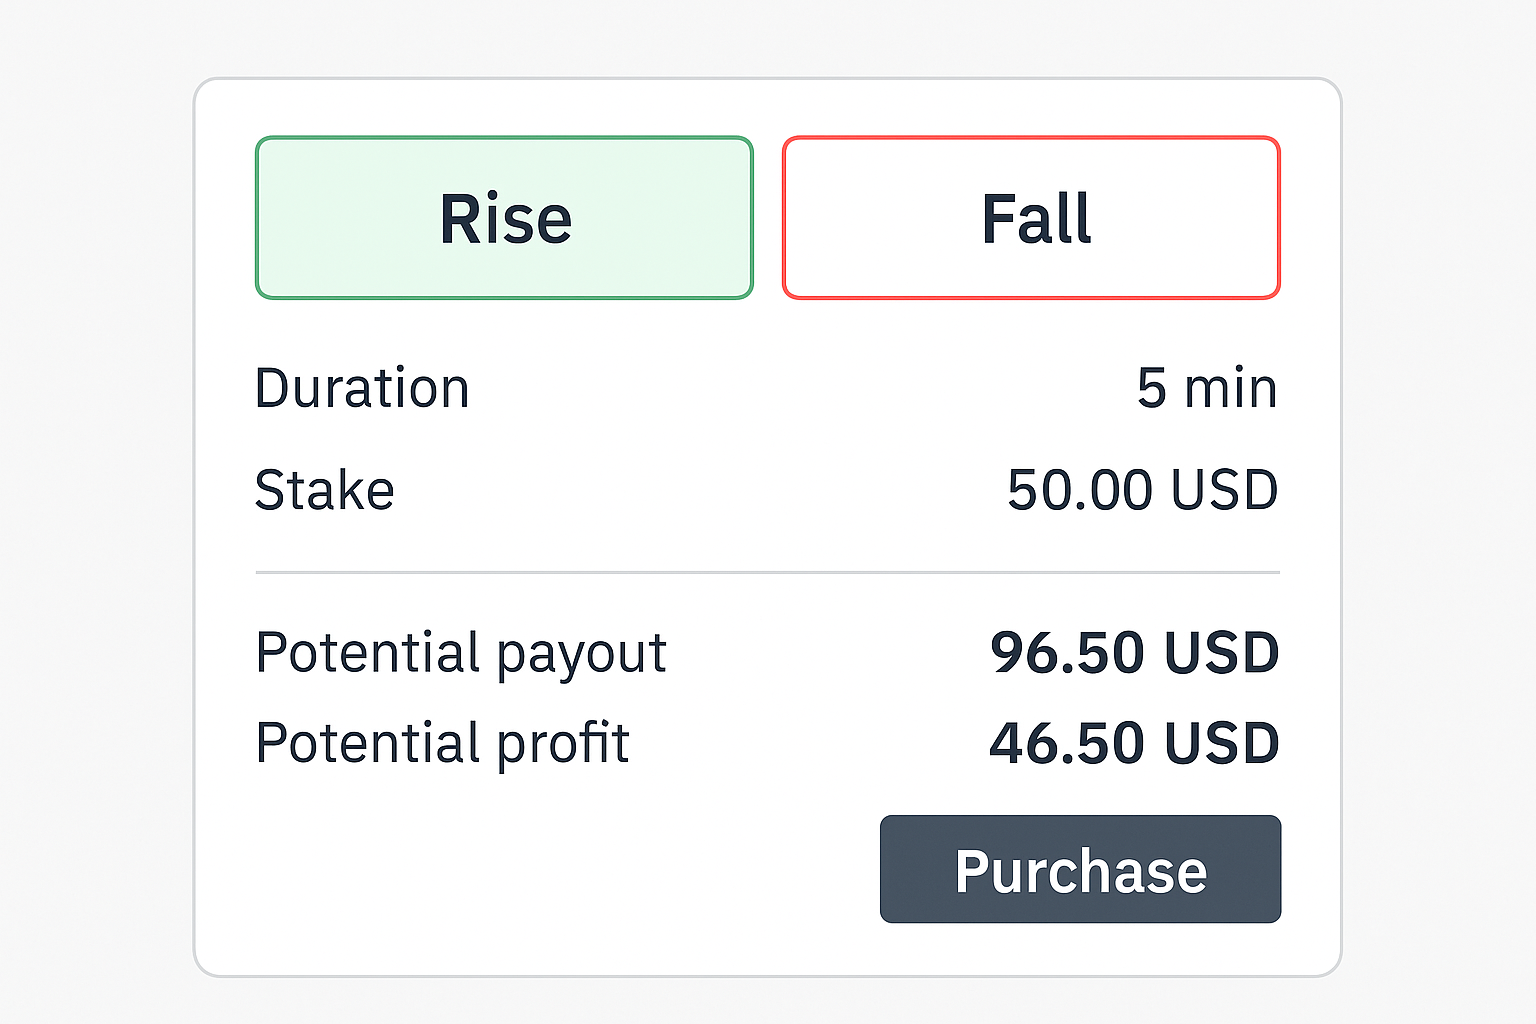Viewport: 1536px width, 1024px height.
Task: Click the Purchase button text
Action: click(1079, 868)
